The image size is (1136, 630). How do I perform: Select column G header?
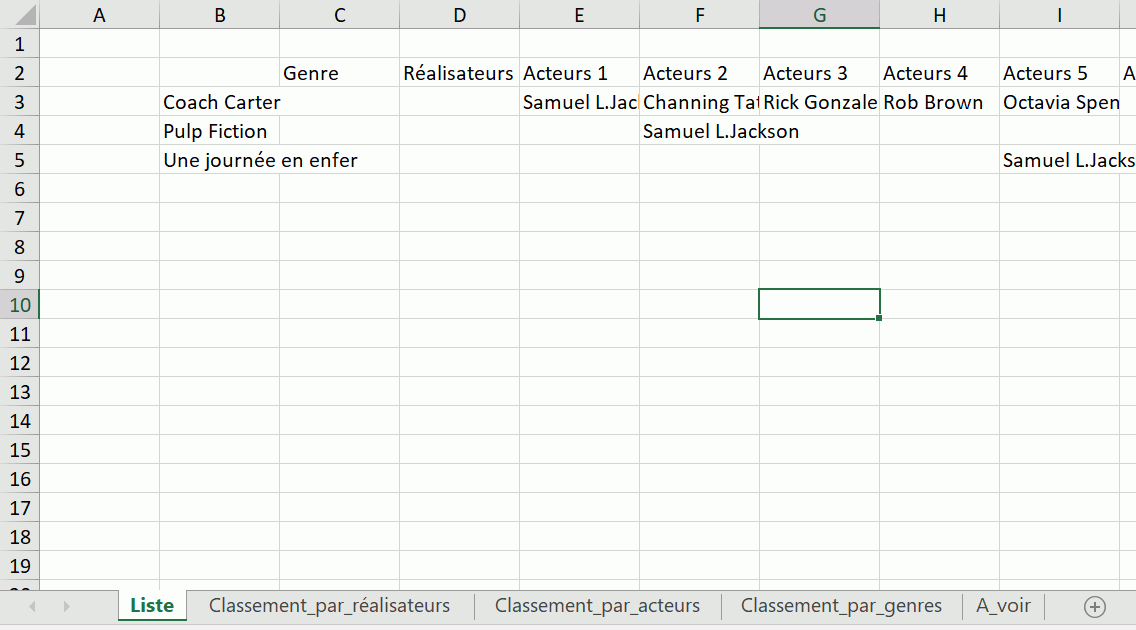coord(819,15)
